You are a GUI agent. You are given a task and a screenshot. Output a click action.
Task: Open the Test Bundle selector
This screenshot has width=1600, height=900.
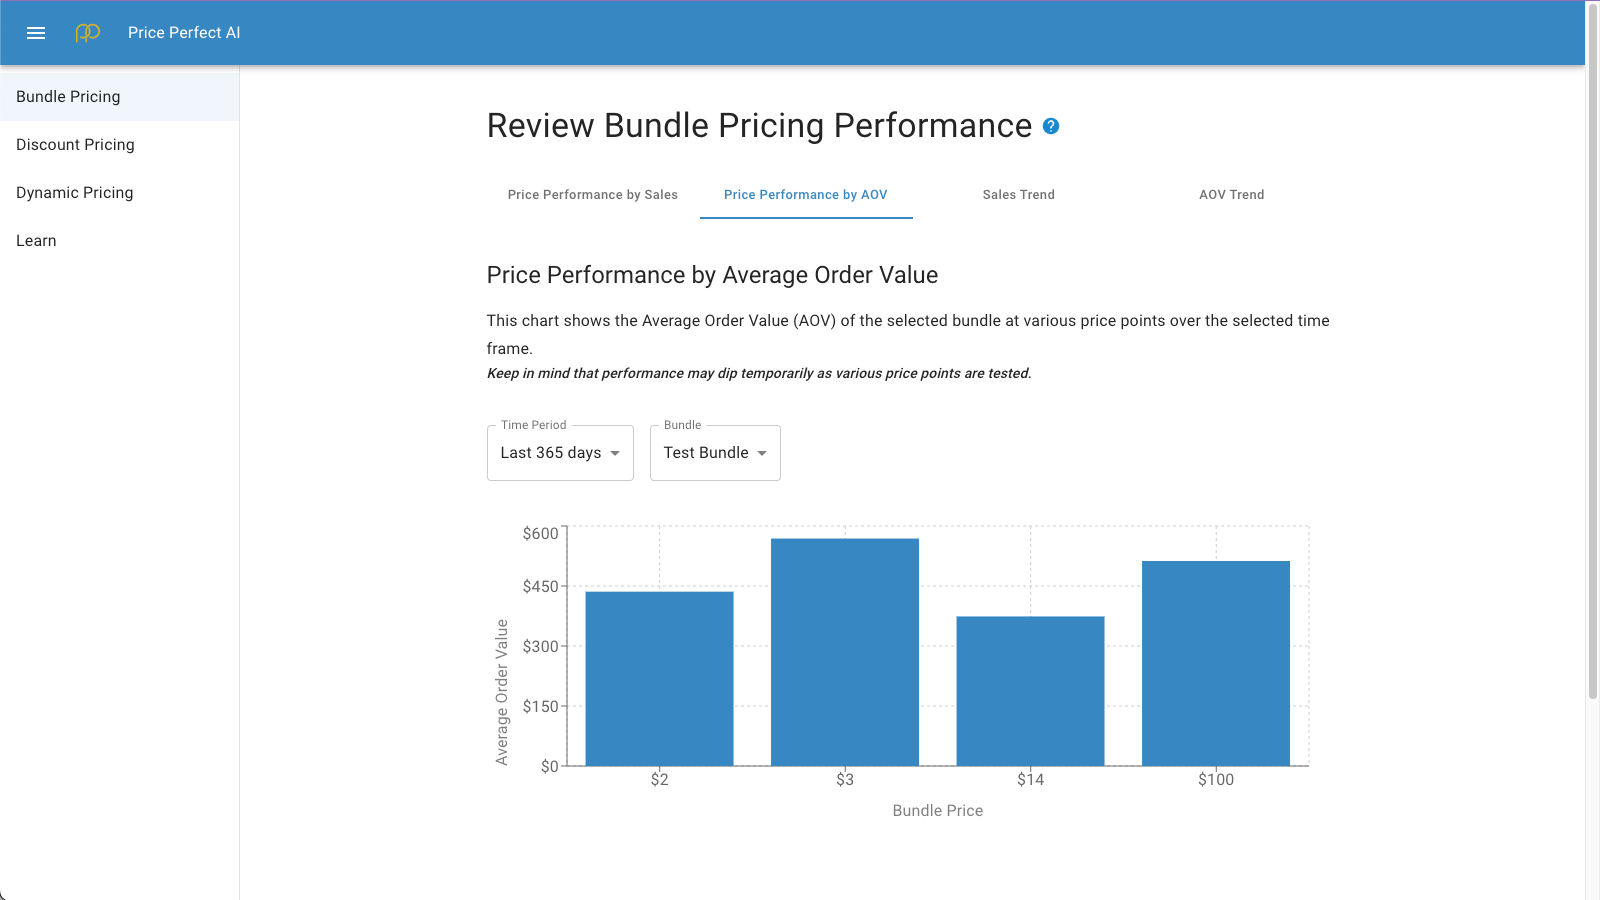707,452
